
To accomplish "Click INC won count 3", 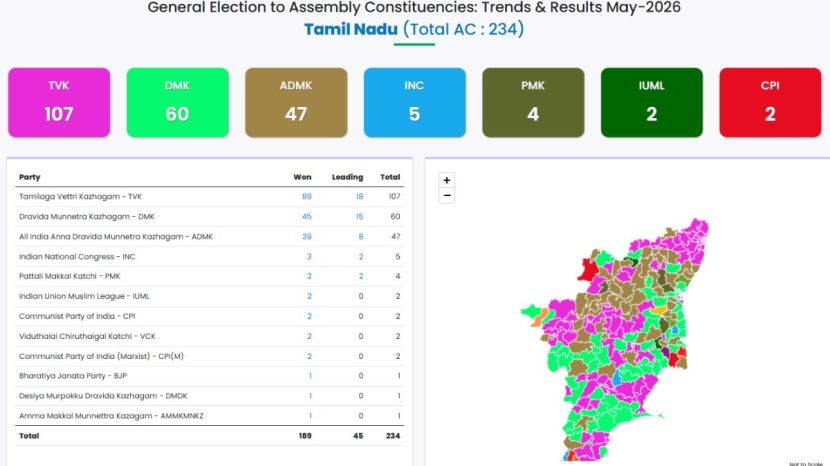I will (309, 257).
